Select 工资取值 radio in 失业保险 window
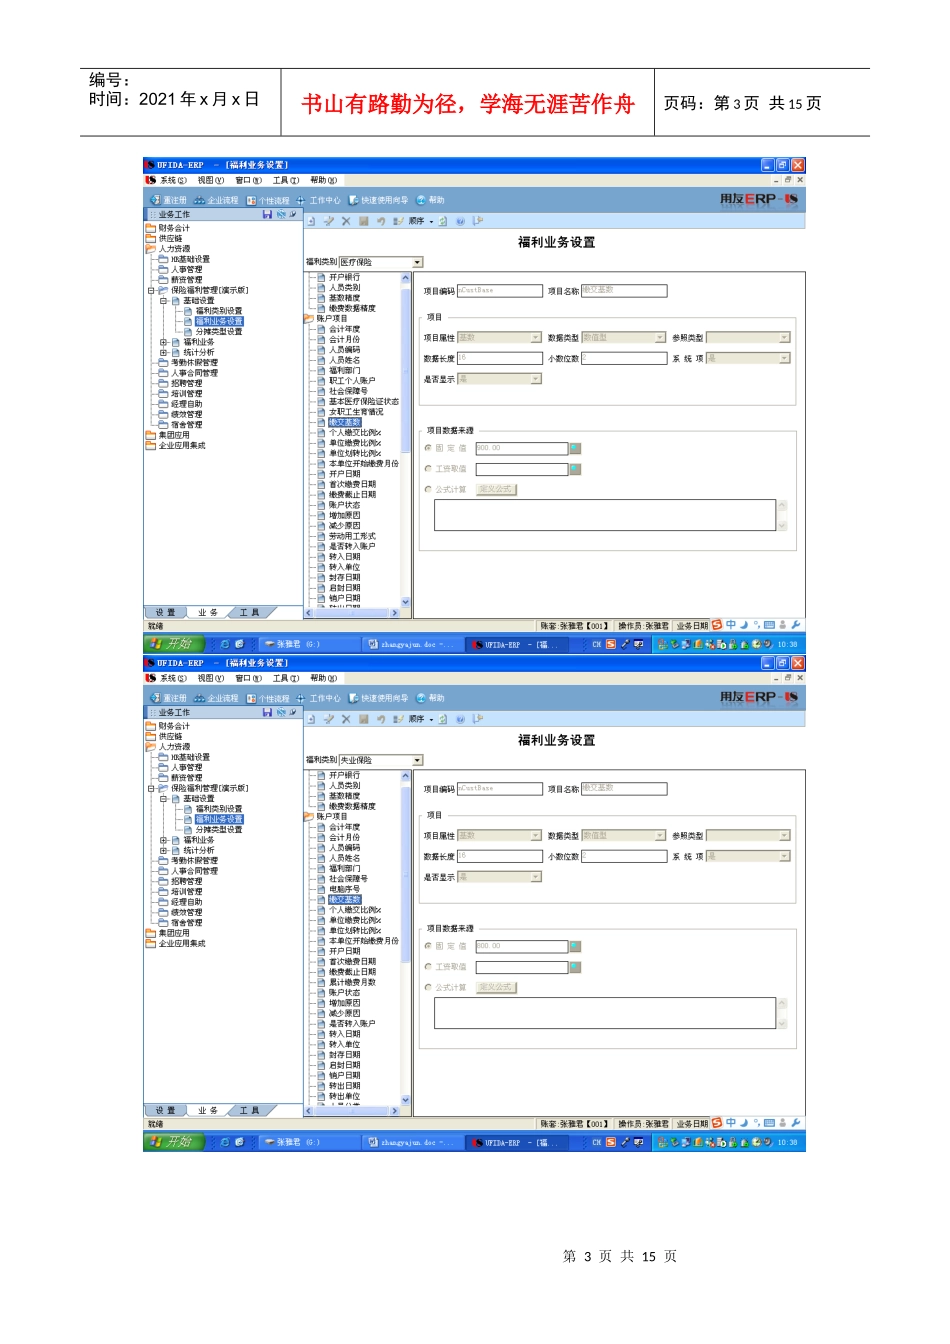Screen dimensions: 950x1344 click(428, 967)
